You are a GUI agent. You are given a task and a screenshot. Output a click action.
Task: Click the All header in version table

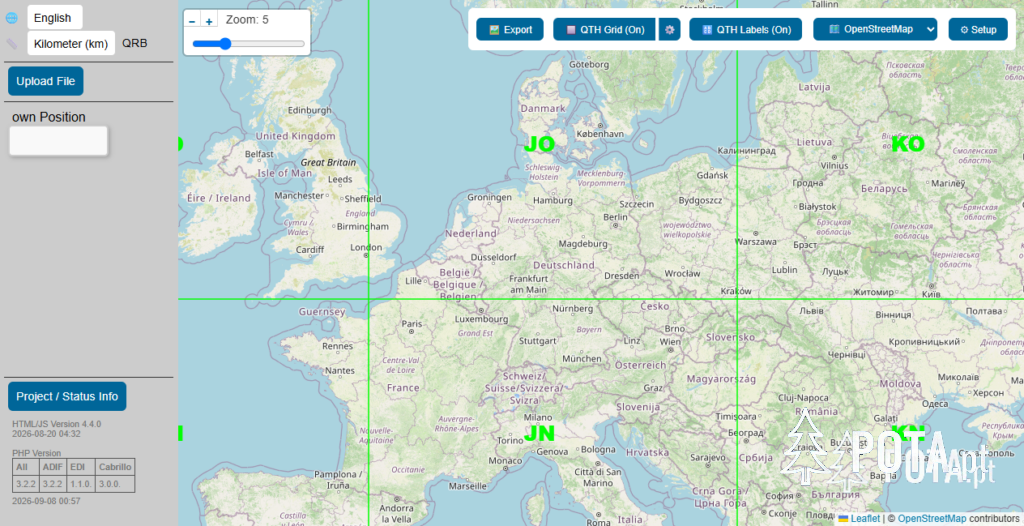[x=26, y=467]
